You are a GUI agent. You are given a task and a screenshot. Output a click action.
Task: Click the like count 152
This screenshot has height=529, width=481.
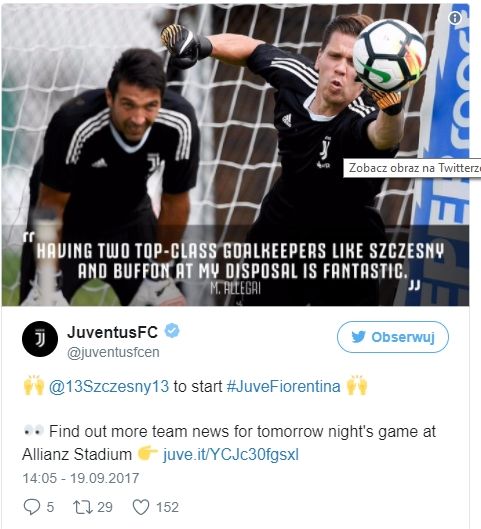pos(167,507)
